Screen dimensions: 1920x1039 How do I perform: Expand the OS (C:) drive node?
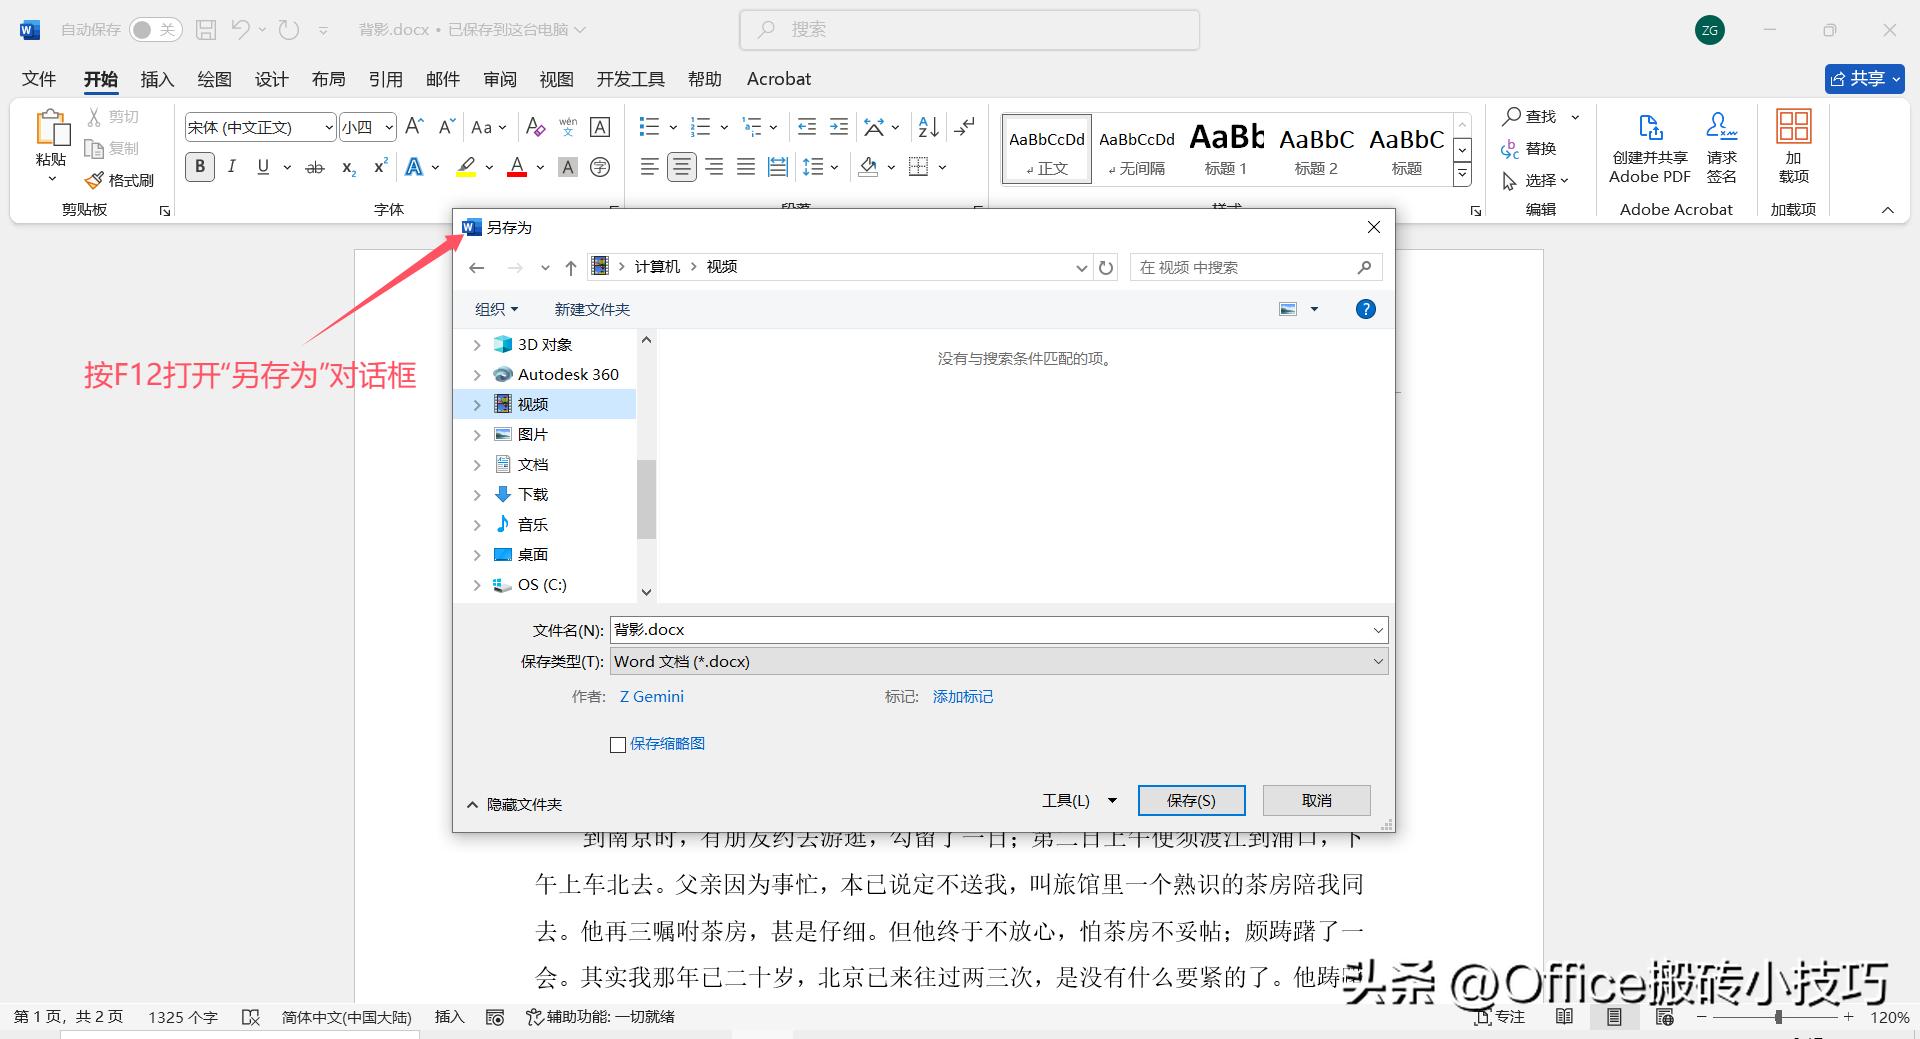[477, 585]
